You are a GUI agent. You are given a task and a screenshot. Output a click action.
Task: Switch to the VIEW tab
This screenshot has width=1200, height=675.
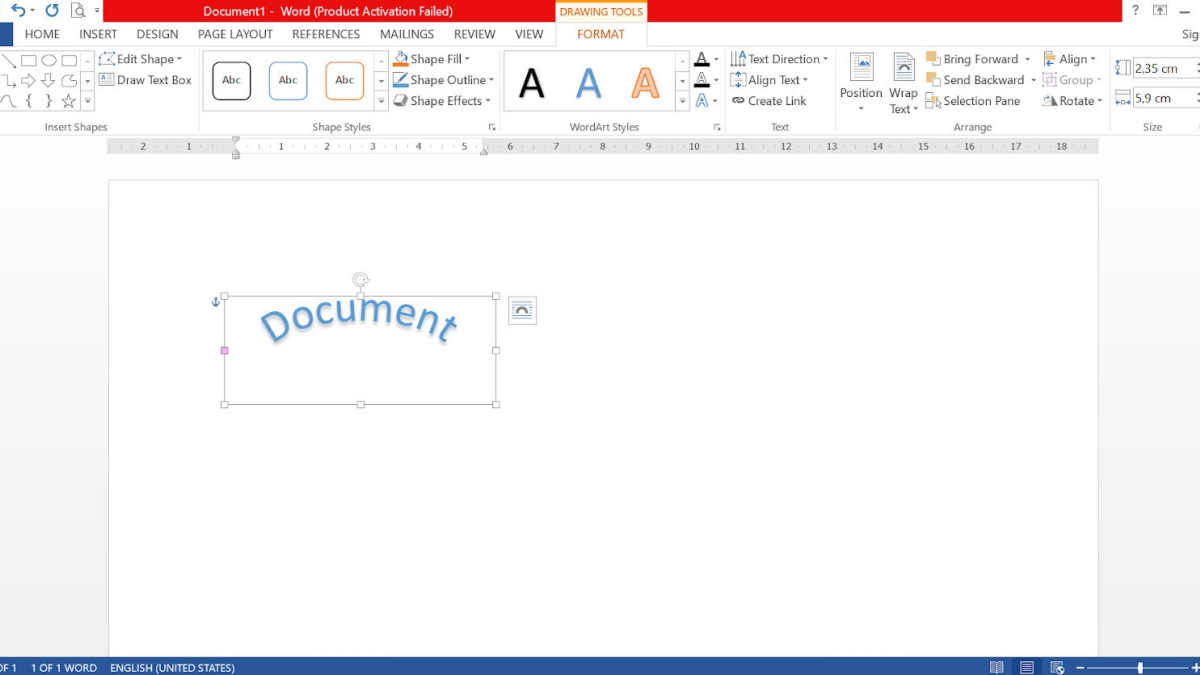(529, 34)
